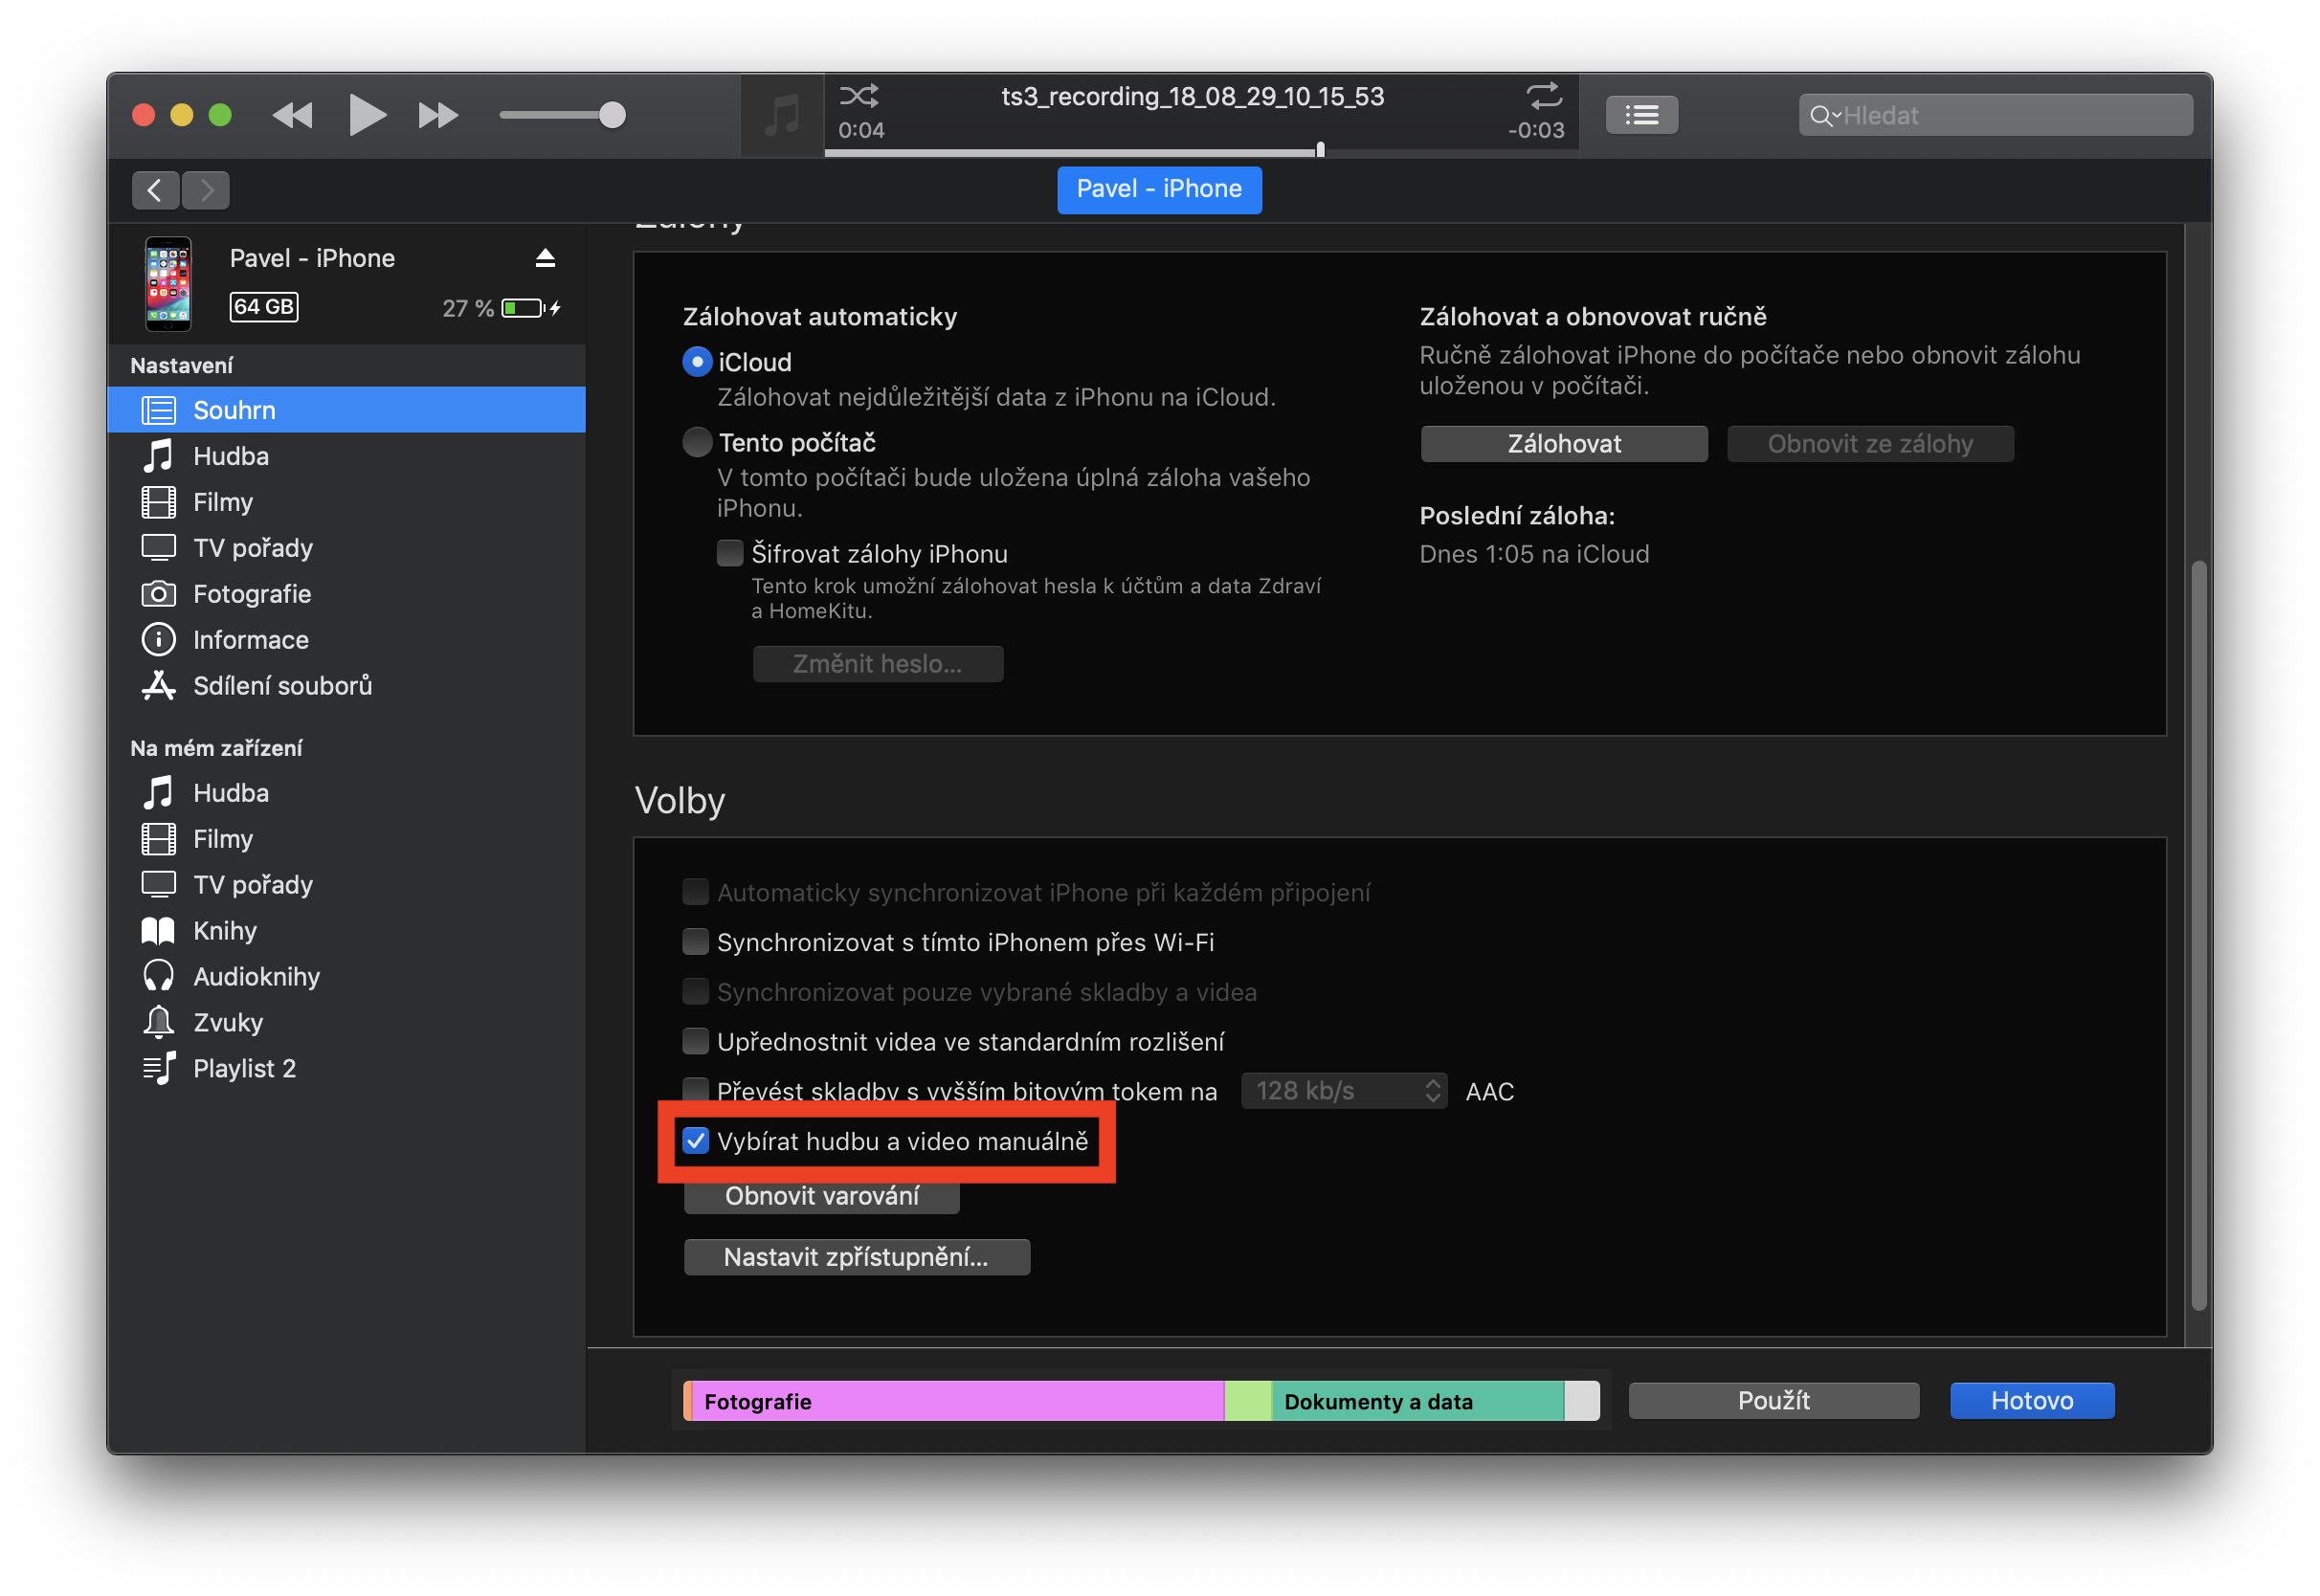Click the Audioknihy headphones icon

tap(158, 977)
